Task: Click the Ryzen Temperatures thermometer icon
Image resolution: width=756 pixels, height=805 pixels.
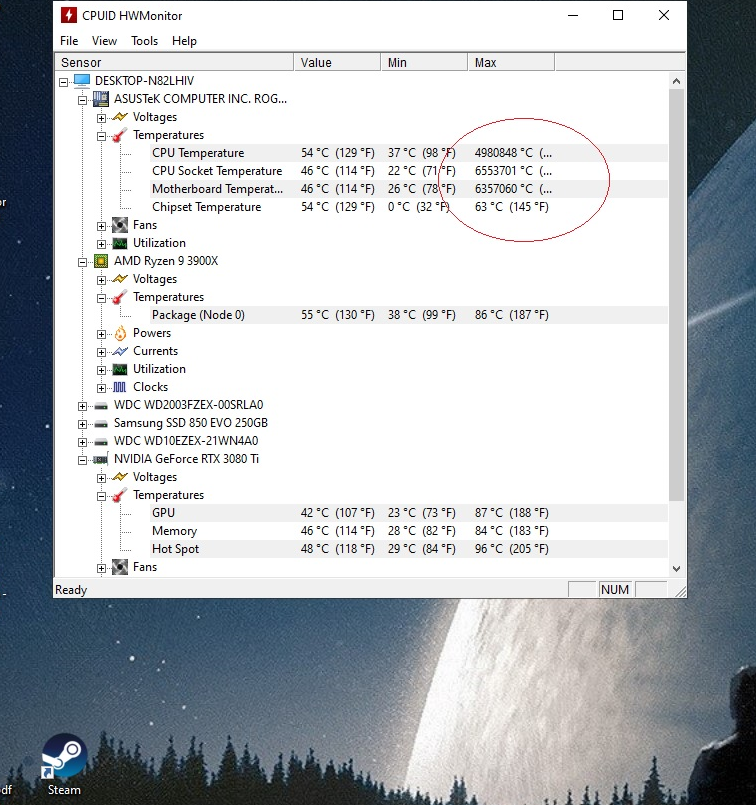Action: point(120,297)
